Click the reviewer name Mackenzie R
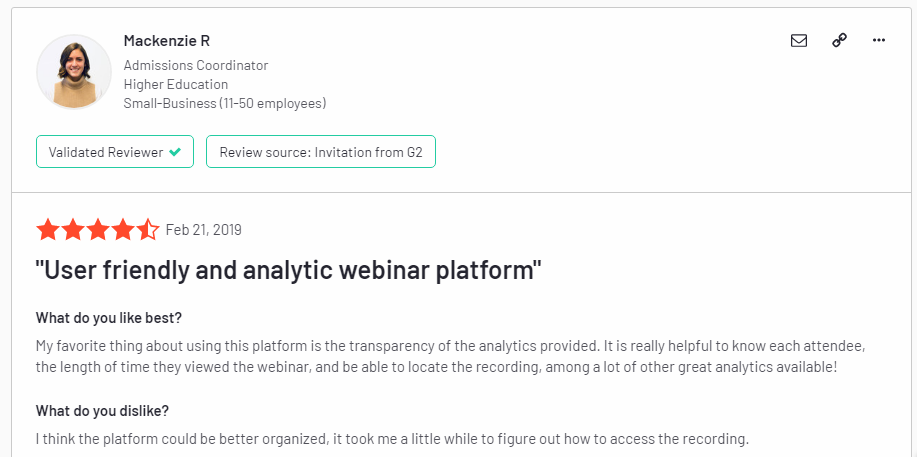Viewport: 917px width, 457px height. tap(167, 41)
